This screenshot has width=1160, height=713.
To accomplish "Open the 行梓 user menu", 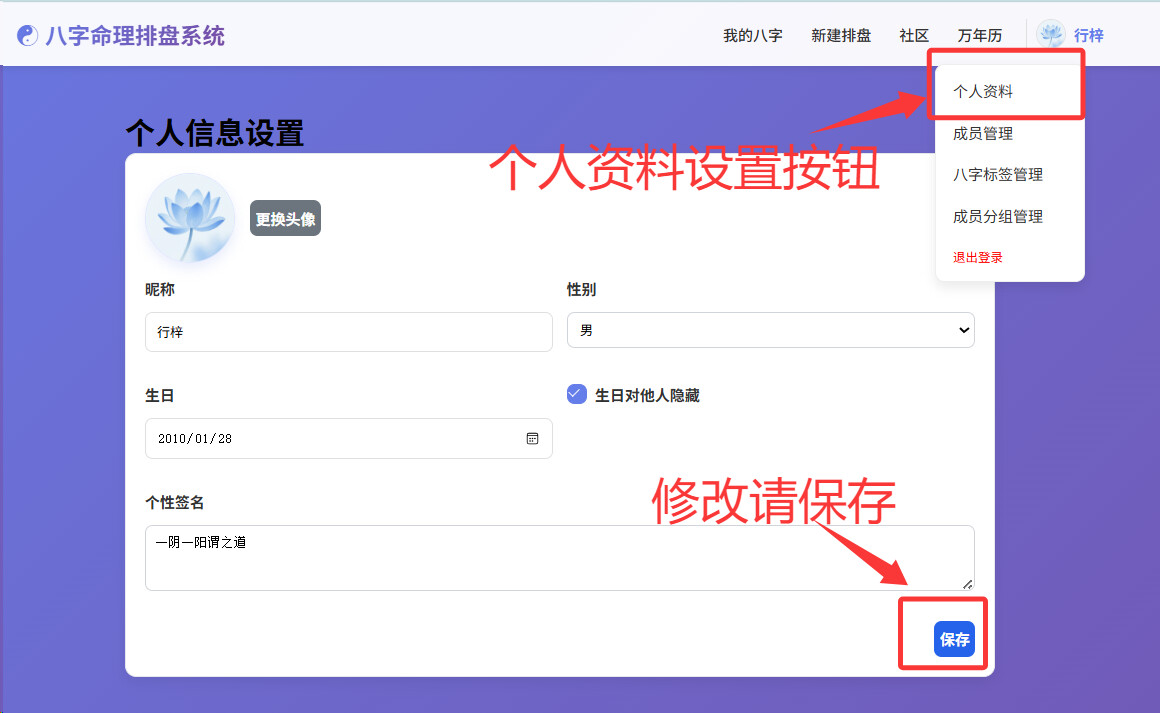I will [x=1088, y=36].
